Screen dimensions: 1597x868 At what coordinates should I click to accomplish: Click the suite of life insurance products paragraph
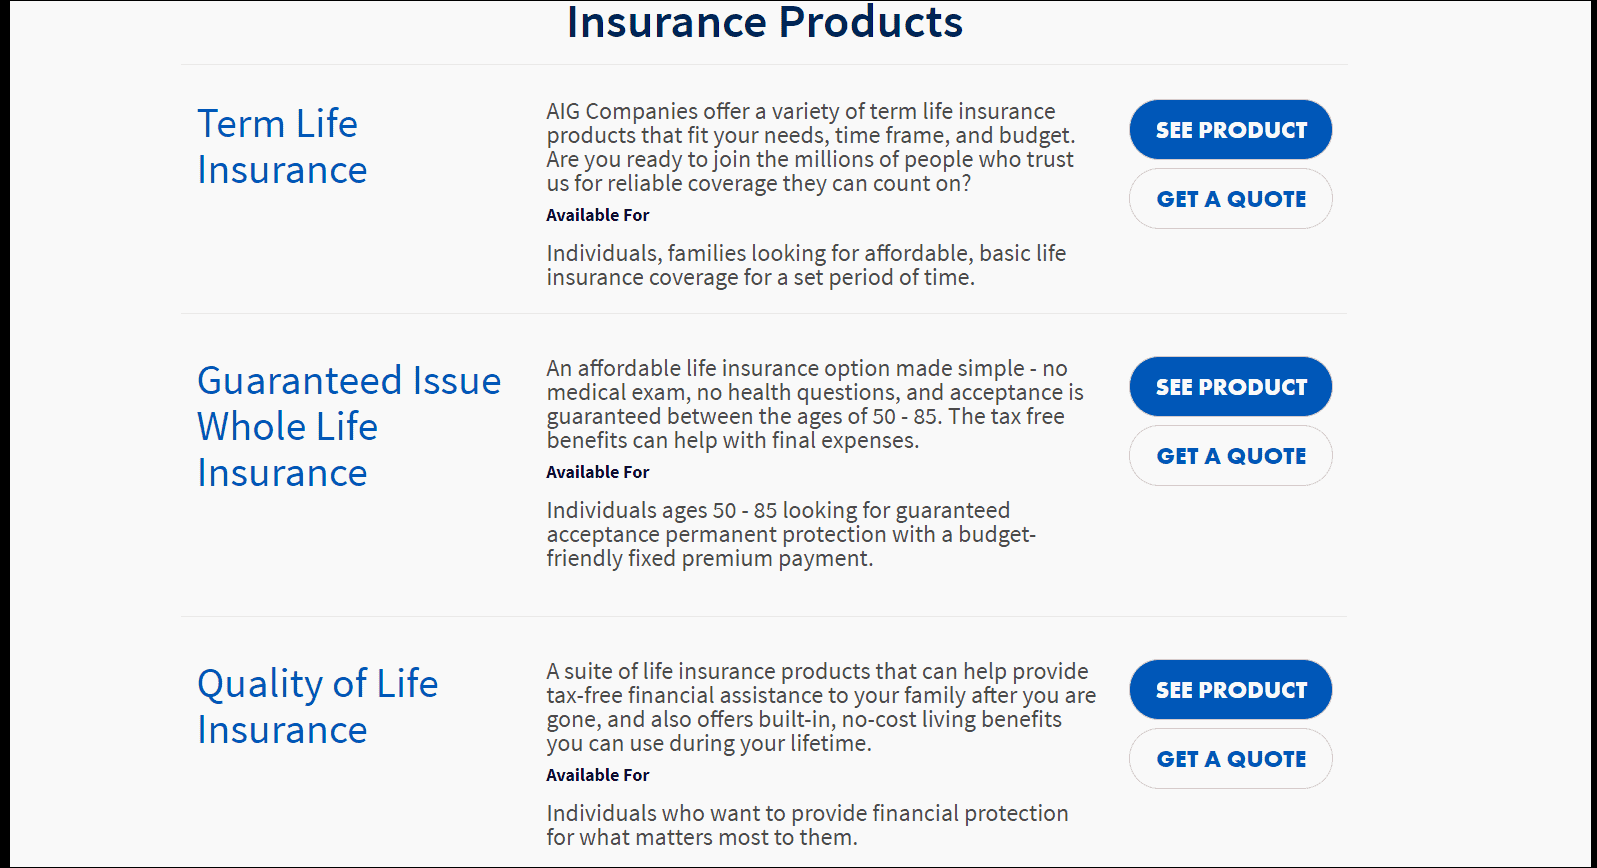(821, 707)
